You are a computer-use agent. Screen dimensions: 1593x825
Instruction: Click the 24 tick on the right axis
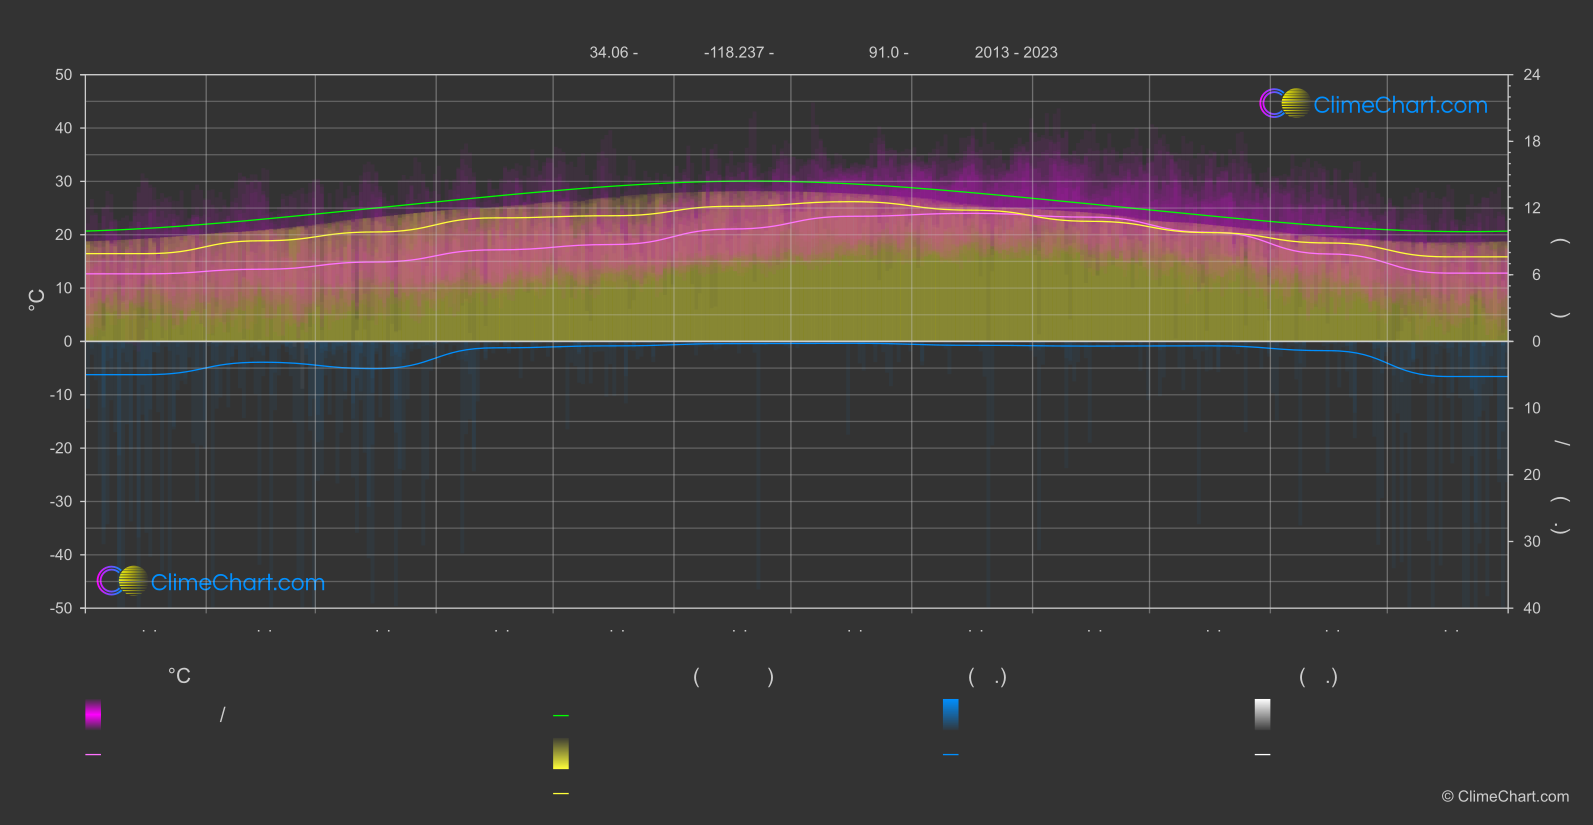point(1532,75)
